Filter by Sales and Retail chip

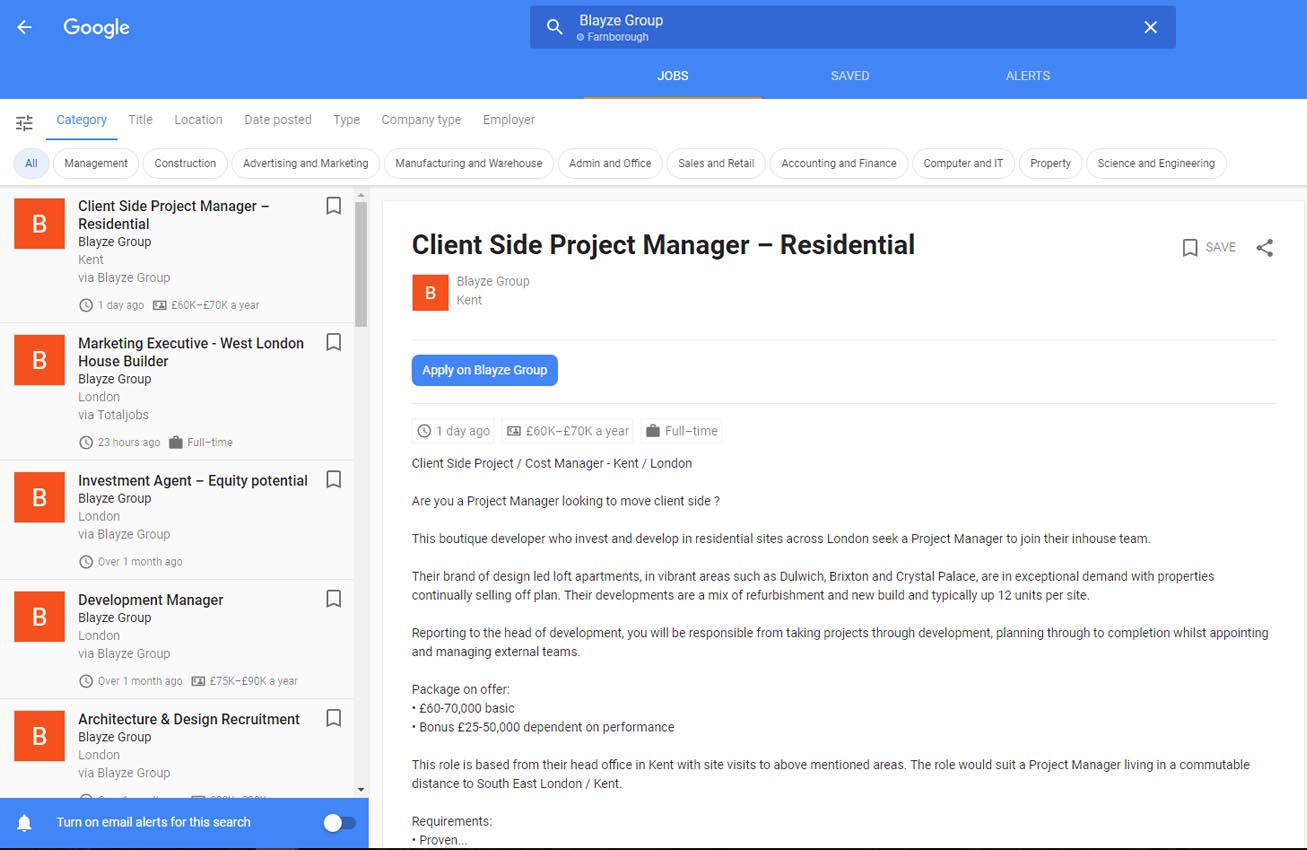(716, 164)
